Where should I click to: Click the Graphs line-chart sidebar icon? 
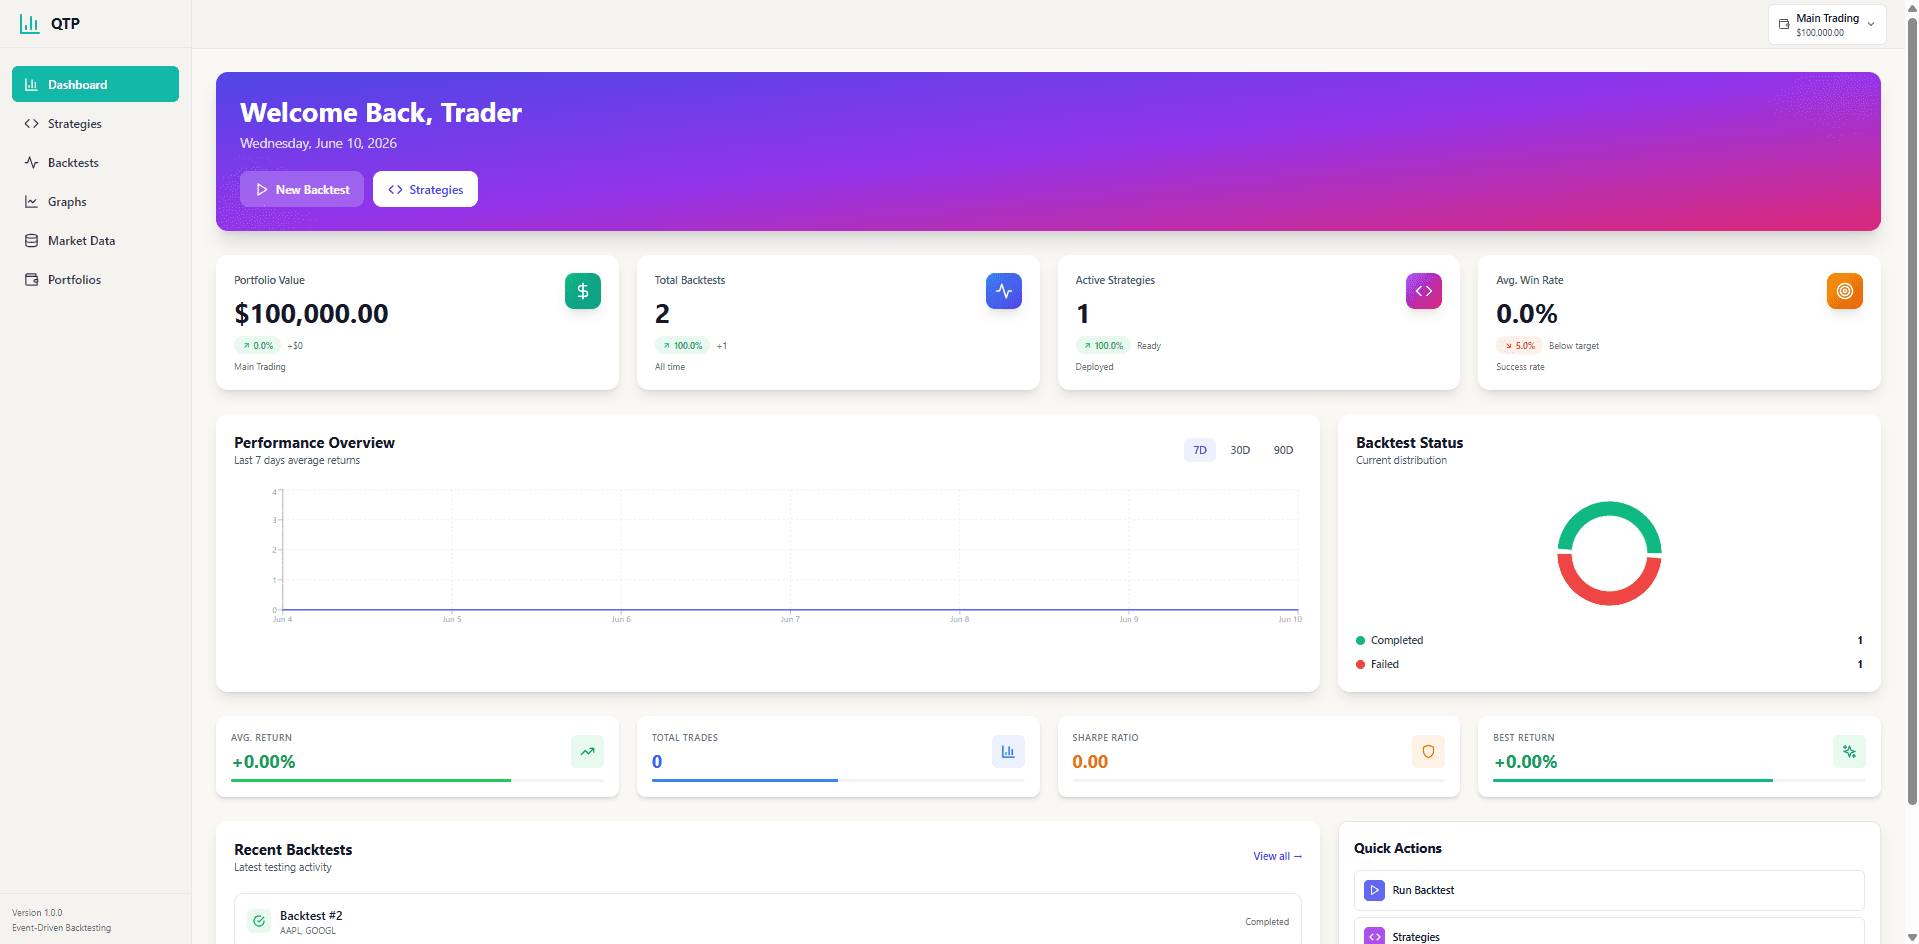(31, 201)
